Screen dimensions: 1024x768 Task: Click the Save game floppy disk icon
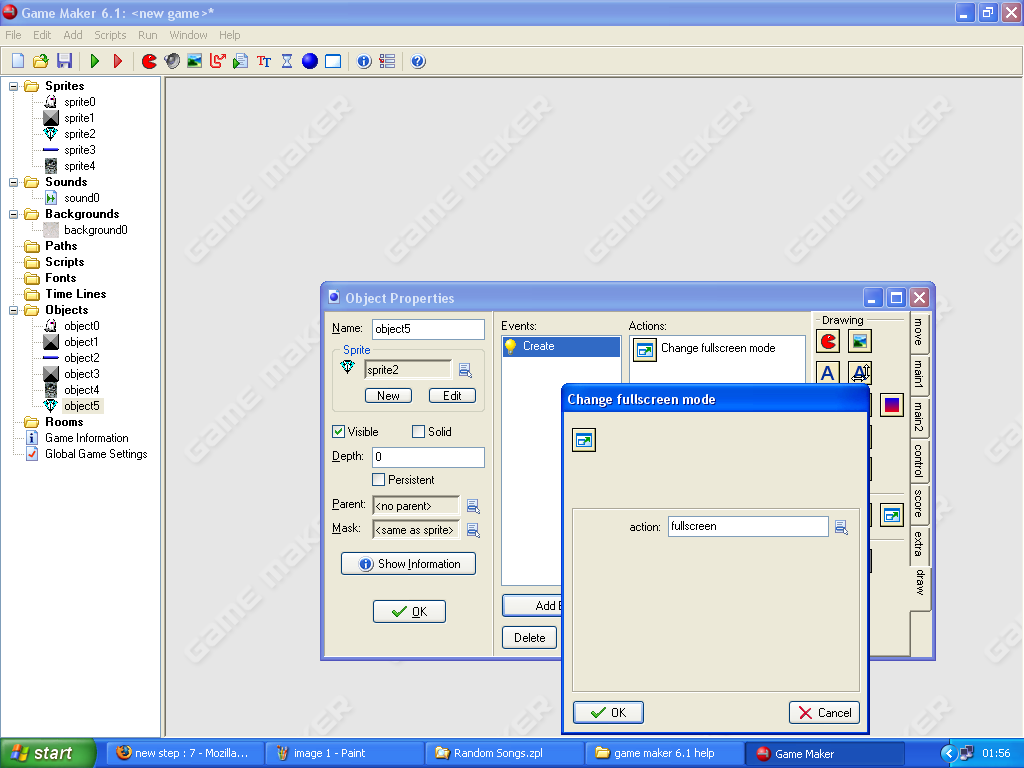click(64, 61)
